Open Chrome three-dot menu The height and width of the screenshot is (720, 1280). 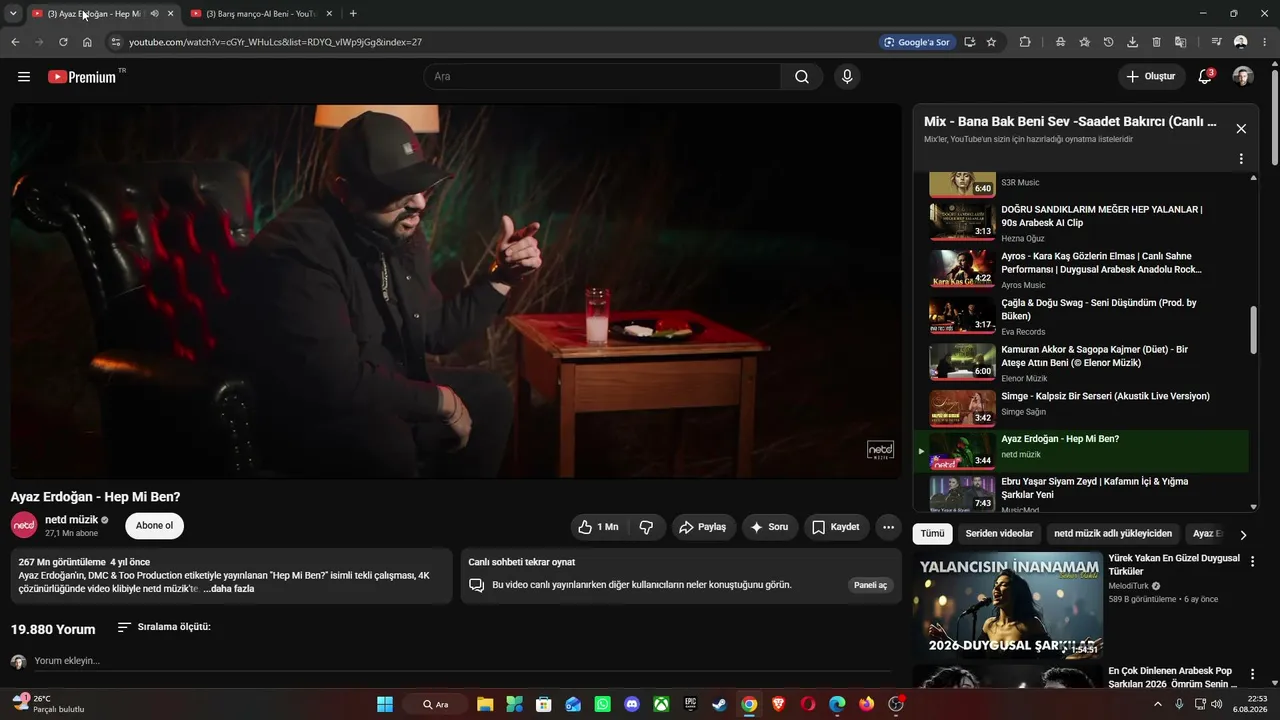click(1264, 42)
